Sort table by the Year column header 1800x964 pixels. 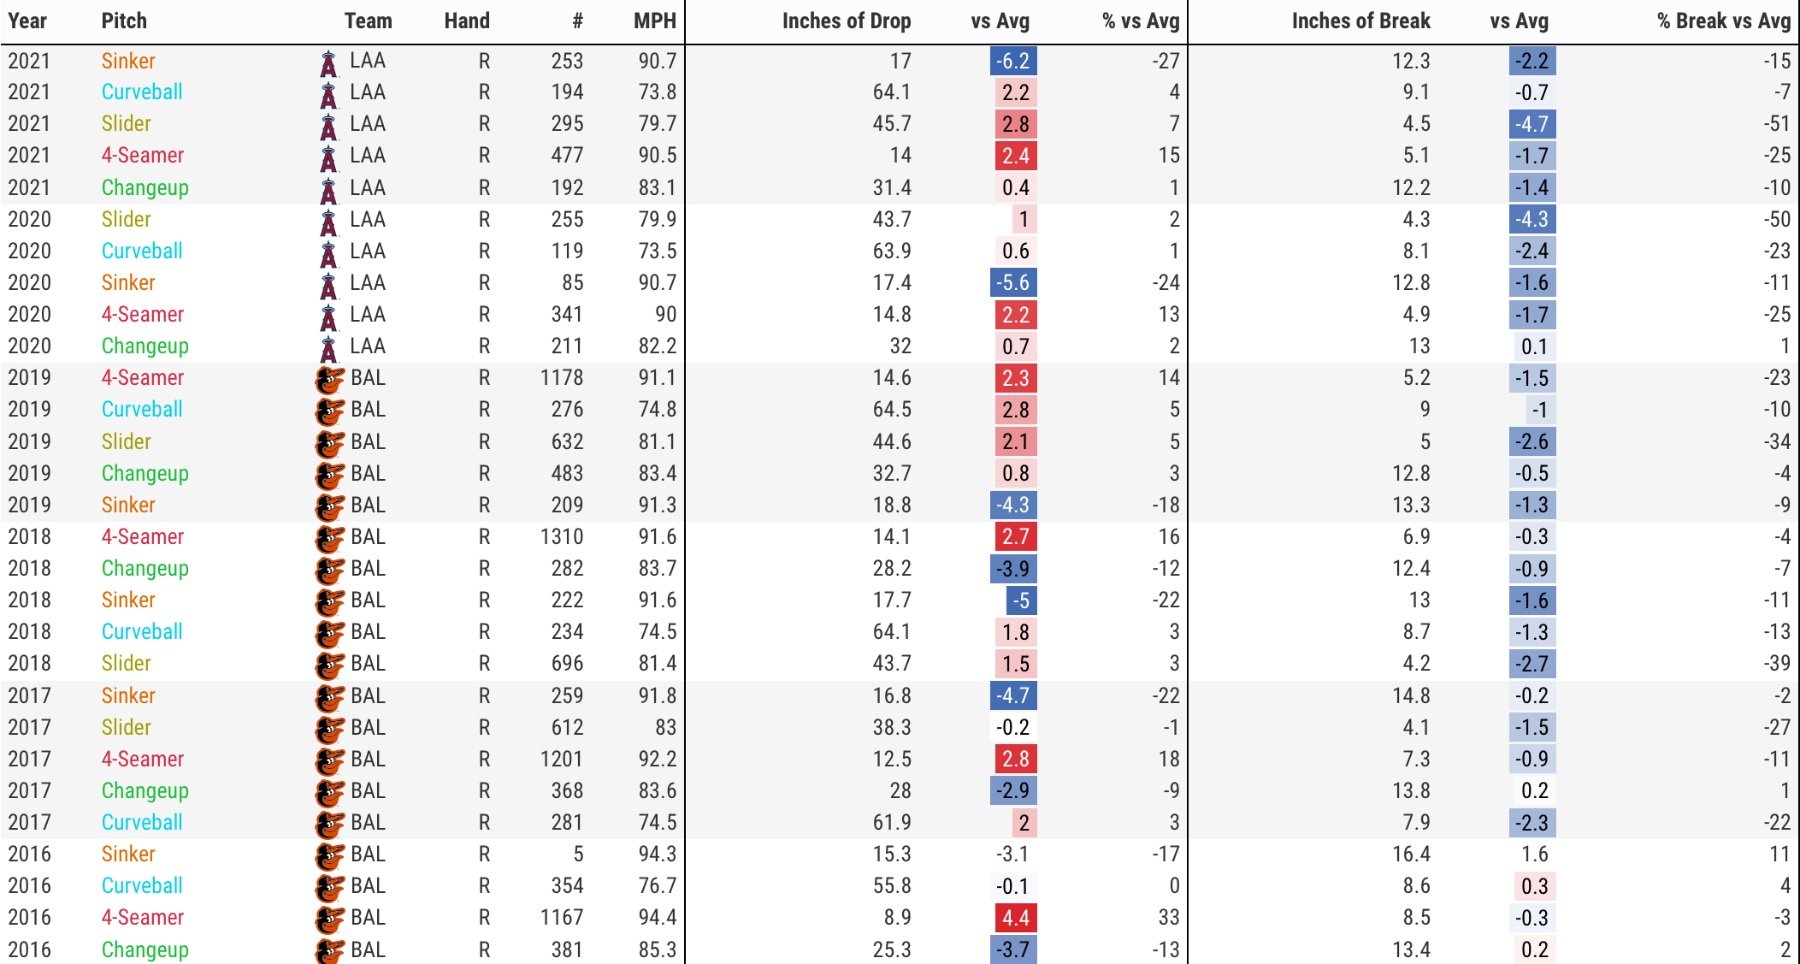click(27, 21)
